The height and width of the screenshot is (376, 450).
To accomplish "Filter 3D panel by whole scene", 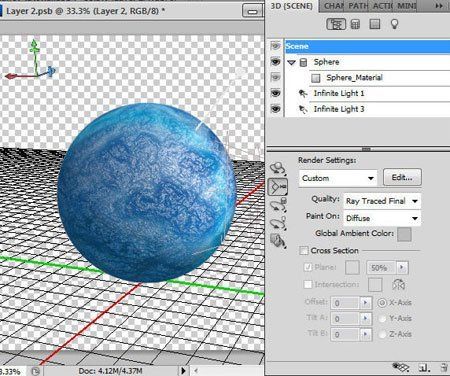I will [x=336, y=24].
